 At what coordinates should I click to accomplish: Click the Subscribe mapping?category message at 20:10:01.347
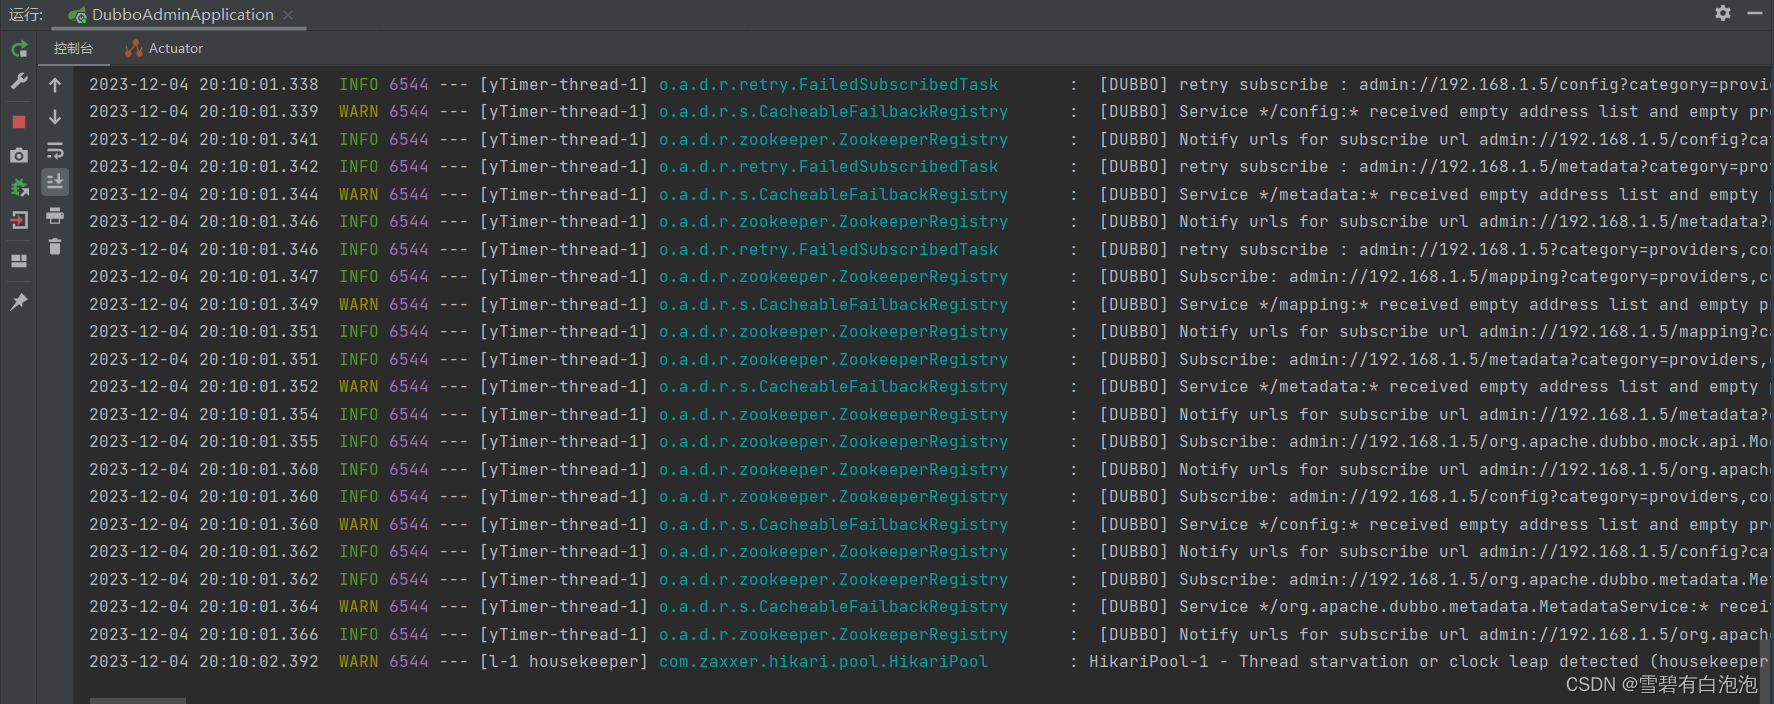pos(1435,277)
